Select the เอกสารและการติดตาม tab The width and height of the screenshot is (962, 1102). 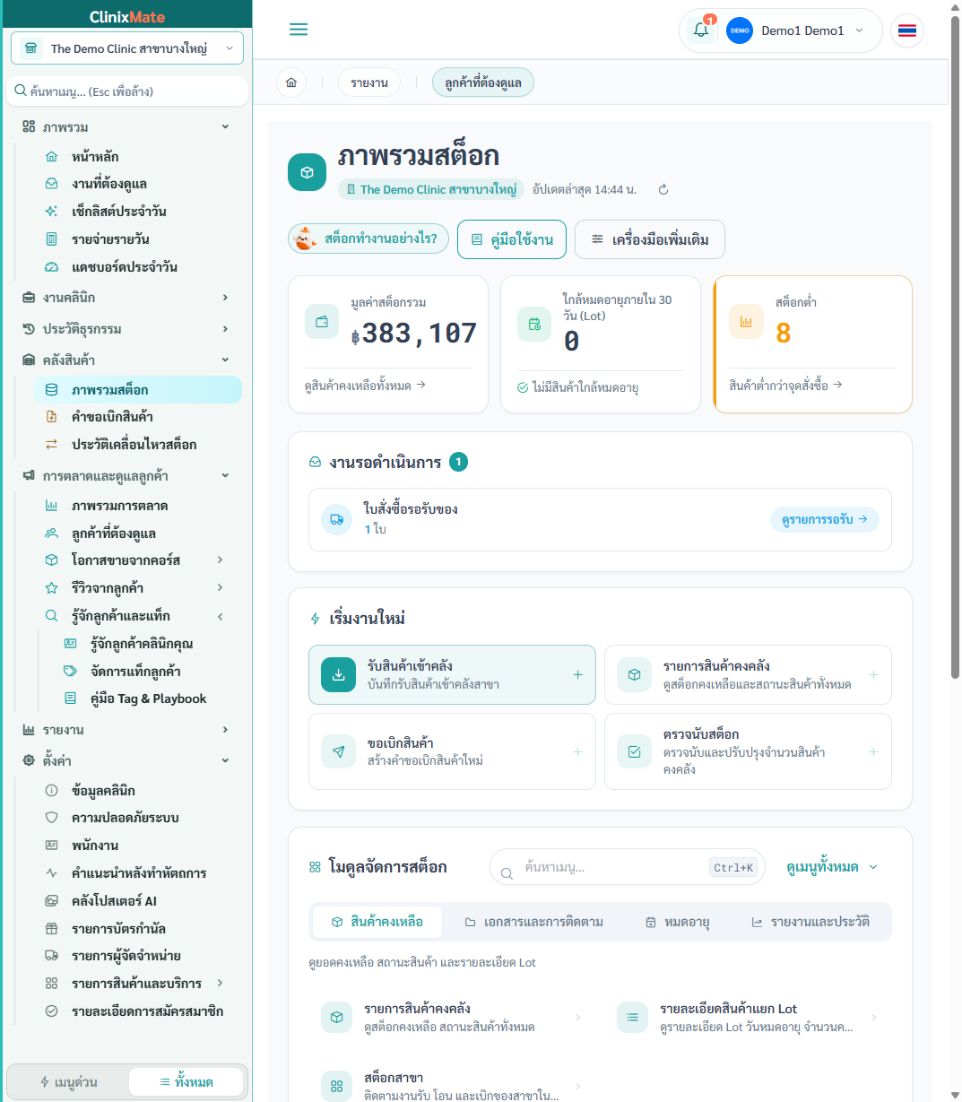(x=534, y=922)
